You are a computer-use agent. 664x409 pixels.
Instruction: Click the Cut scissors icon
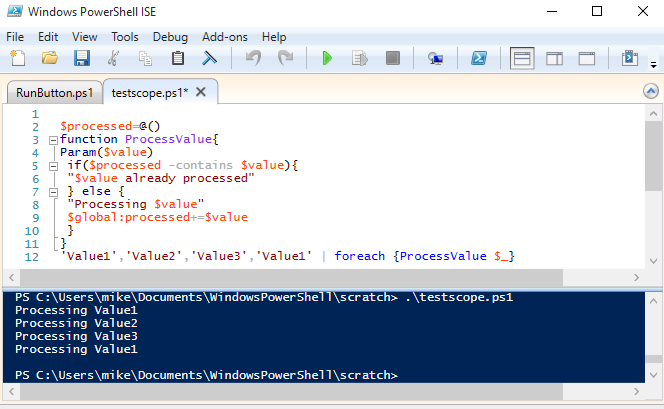coord(113,58)
